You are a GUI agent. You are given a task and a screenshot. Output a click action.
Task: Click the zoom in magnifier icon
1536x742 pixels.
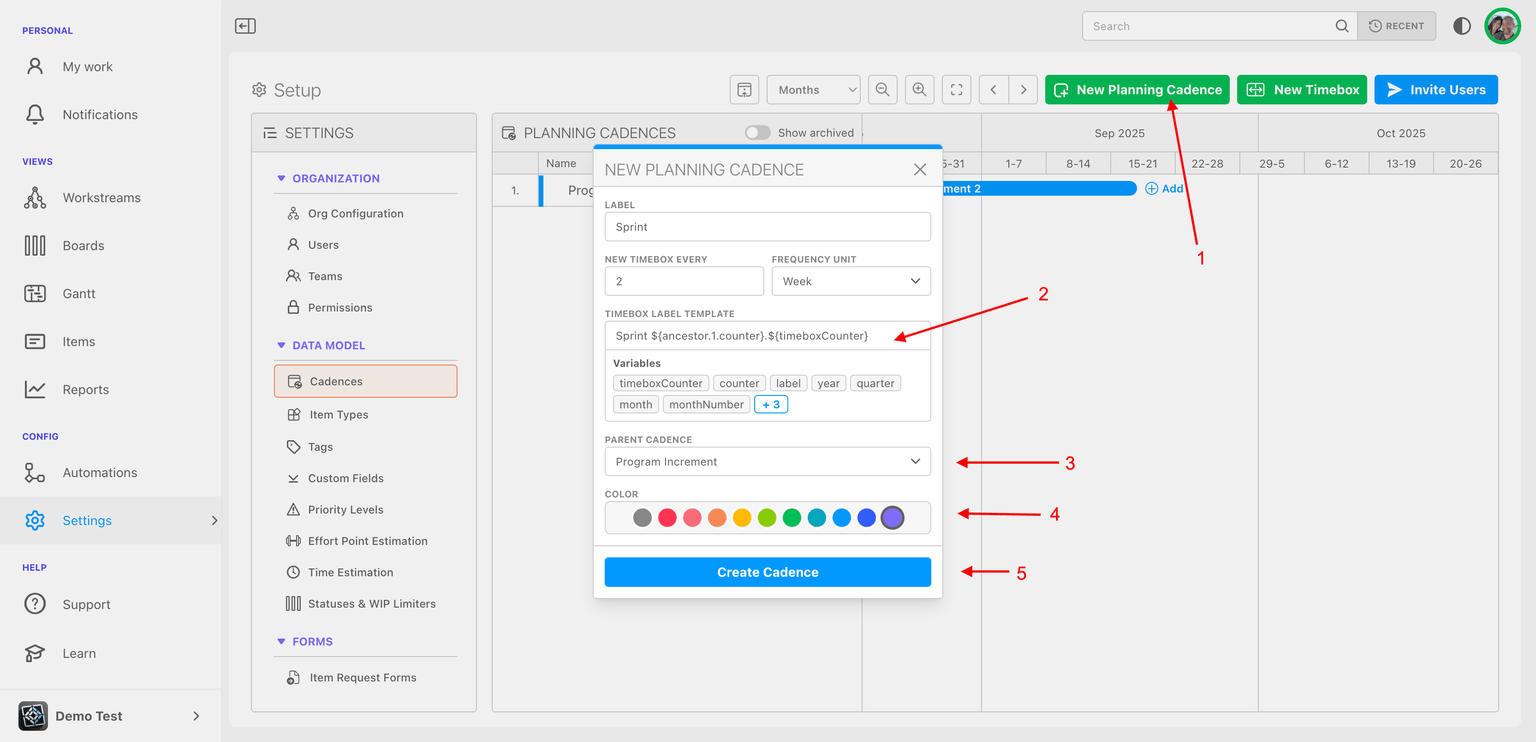(x=919, y=90)
